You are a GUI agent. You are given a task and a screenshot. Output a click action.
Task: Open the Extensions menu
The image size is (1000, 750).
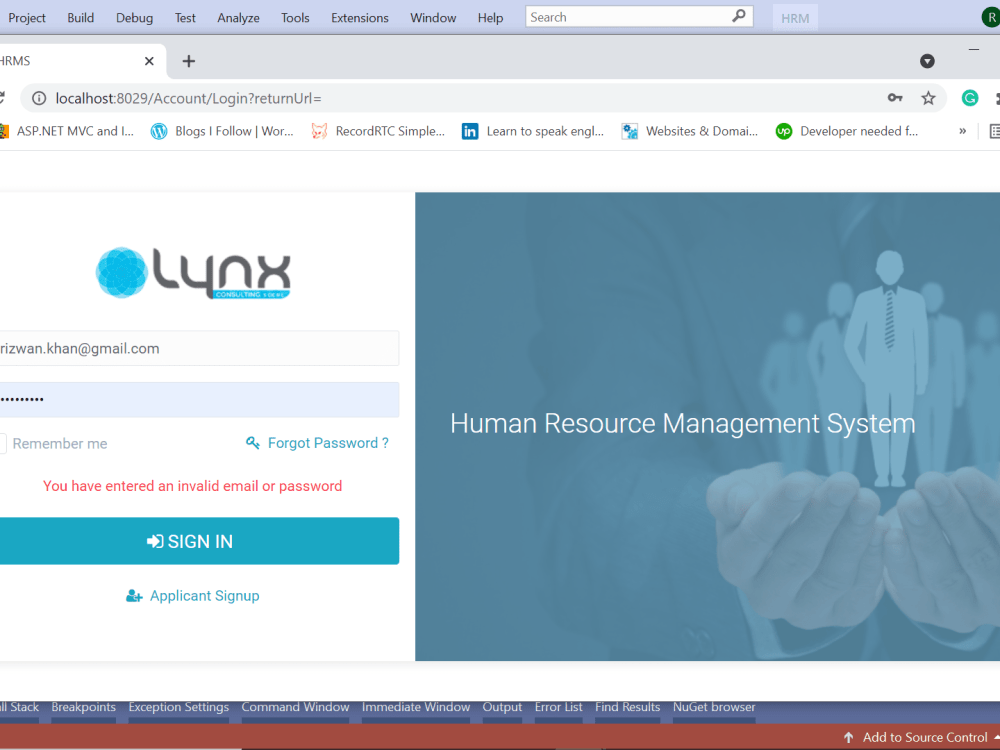tap(360, 18)
